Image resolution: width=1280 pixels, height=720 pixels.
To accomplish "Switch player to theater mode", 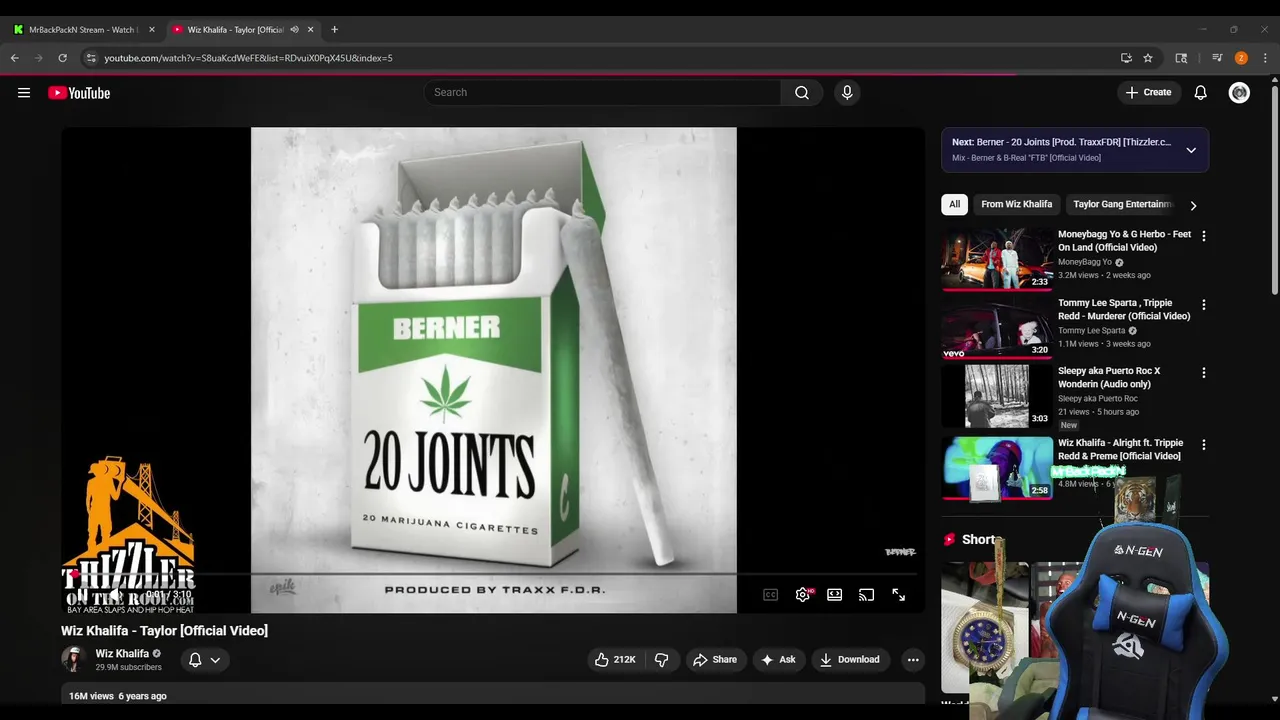I will coord(835,595).
